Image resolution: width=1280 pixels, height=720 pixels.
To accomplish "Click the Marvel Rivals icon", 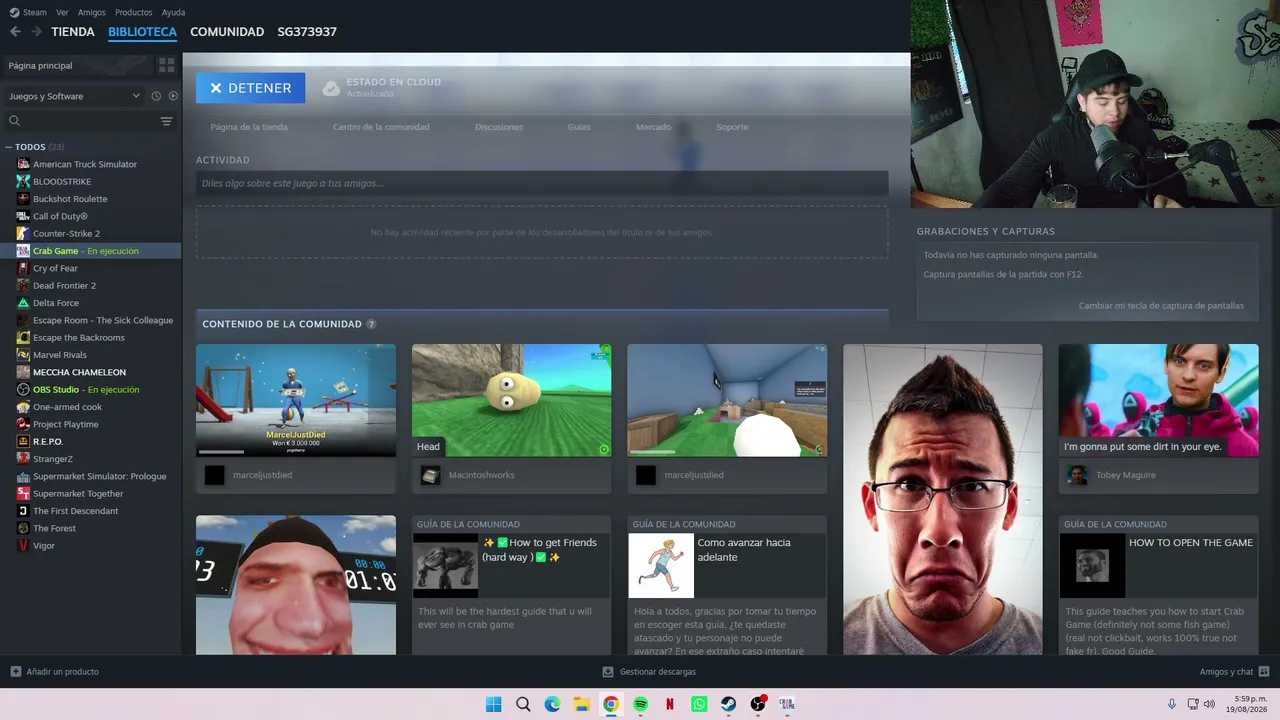I will 23,355.
